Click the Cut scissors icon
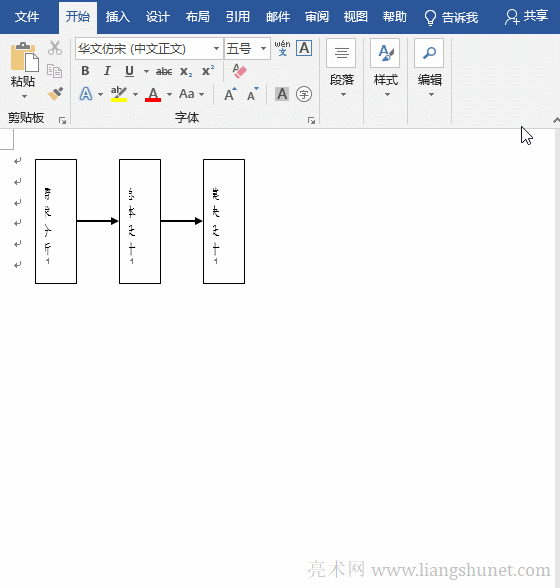 pos(55,48)
